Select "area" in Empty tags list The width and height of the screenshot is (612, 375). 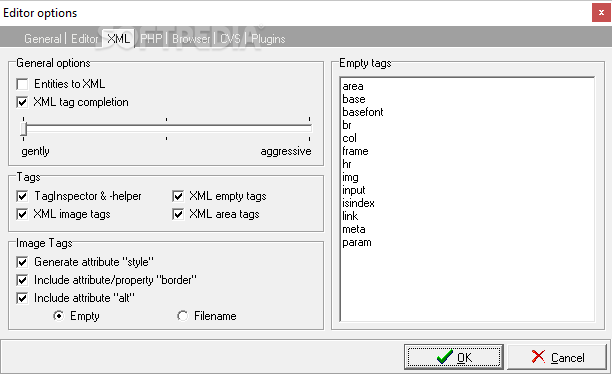coord(353,86)
